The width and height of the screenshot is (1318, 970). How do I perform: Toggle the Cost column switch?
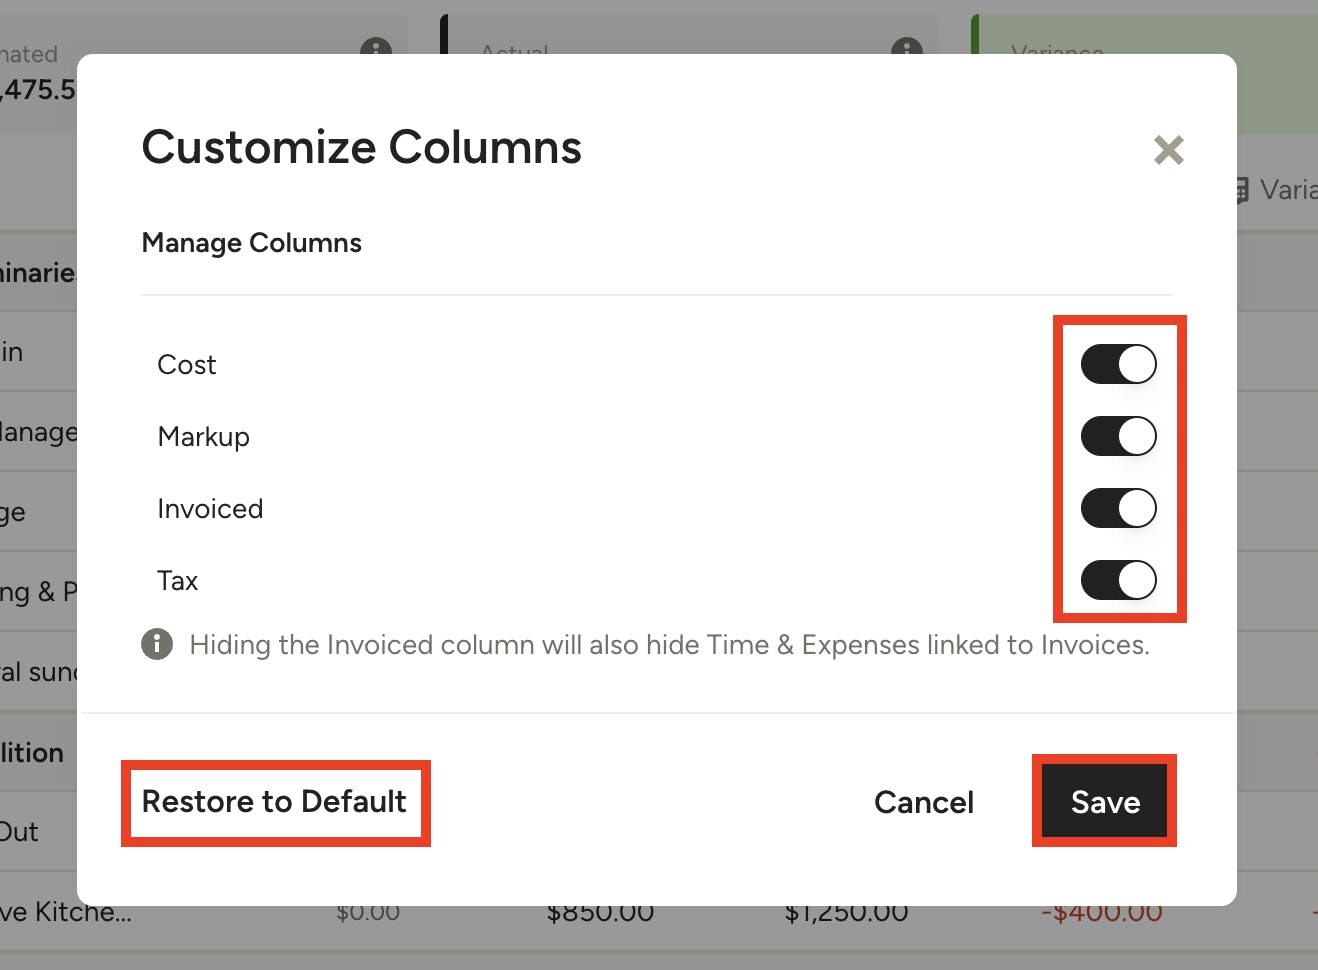point(1118,364)
